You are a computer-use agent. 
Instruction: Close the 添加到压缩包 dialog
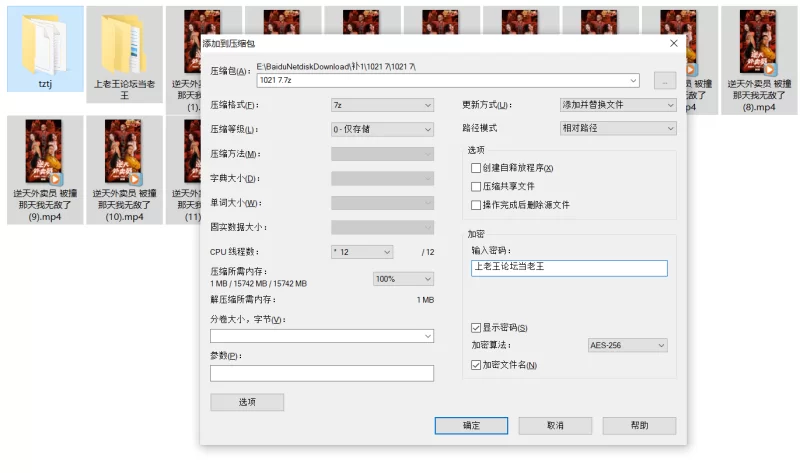673,43
